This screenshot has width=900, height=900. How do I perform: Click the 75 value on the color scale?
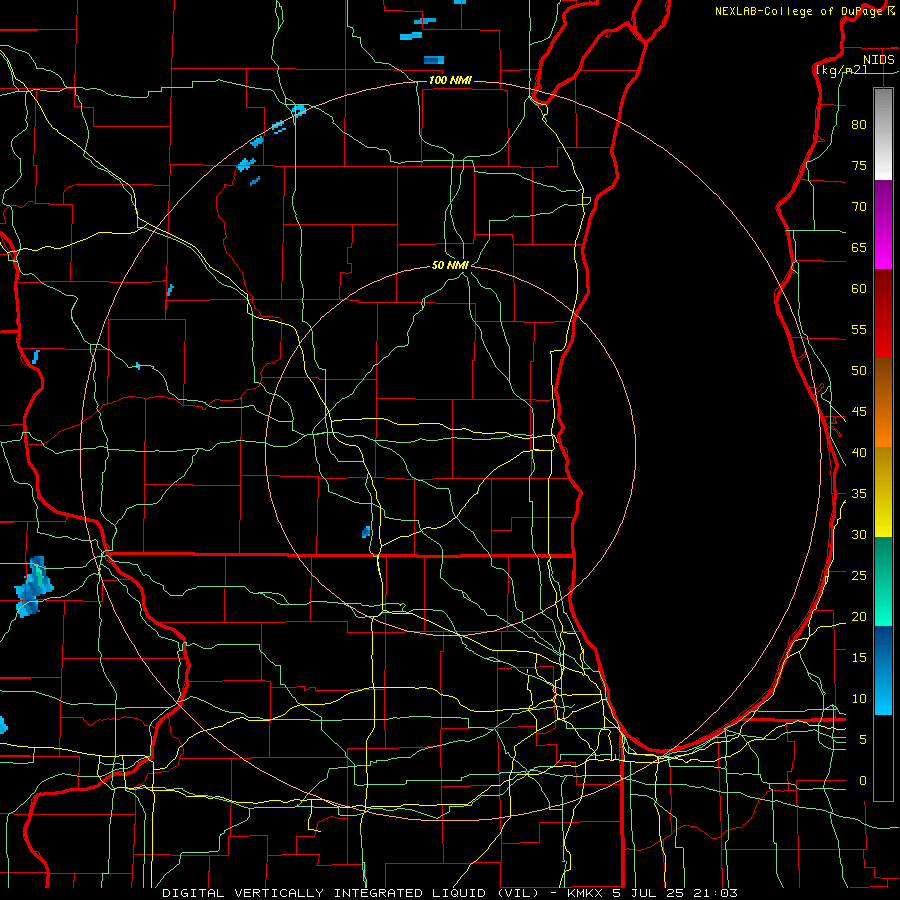pos(859,165)
